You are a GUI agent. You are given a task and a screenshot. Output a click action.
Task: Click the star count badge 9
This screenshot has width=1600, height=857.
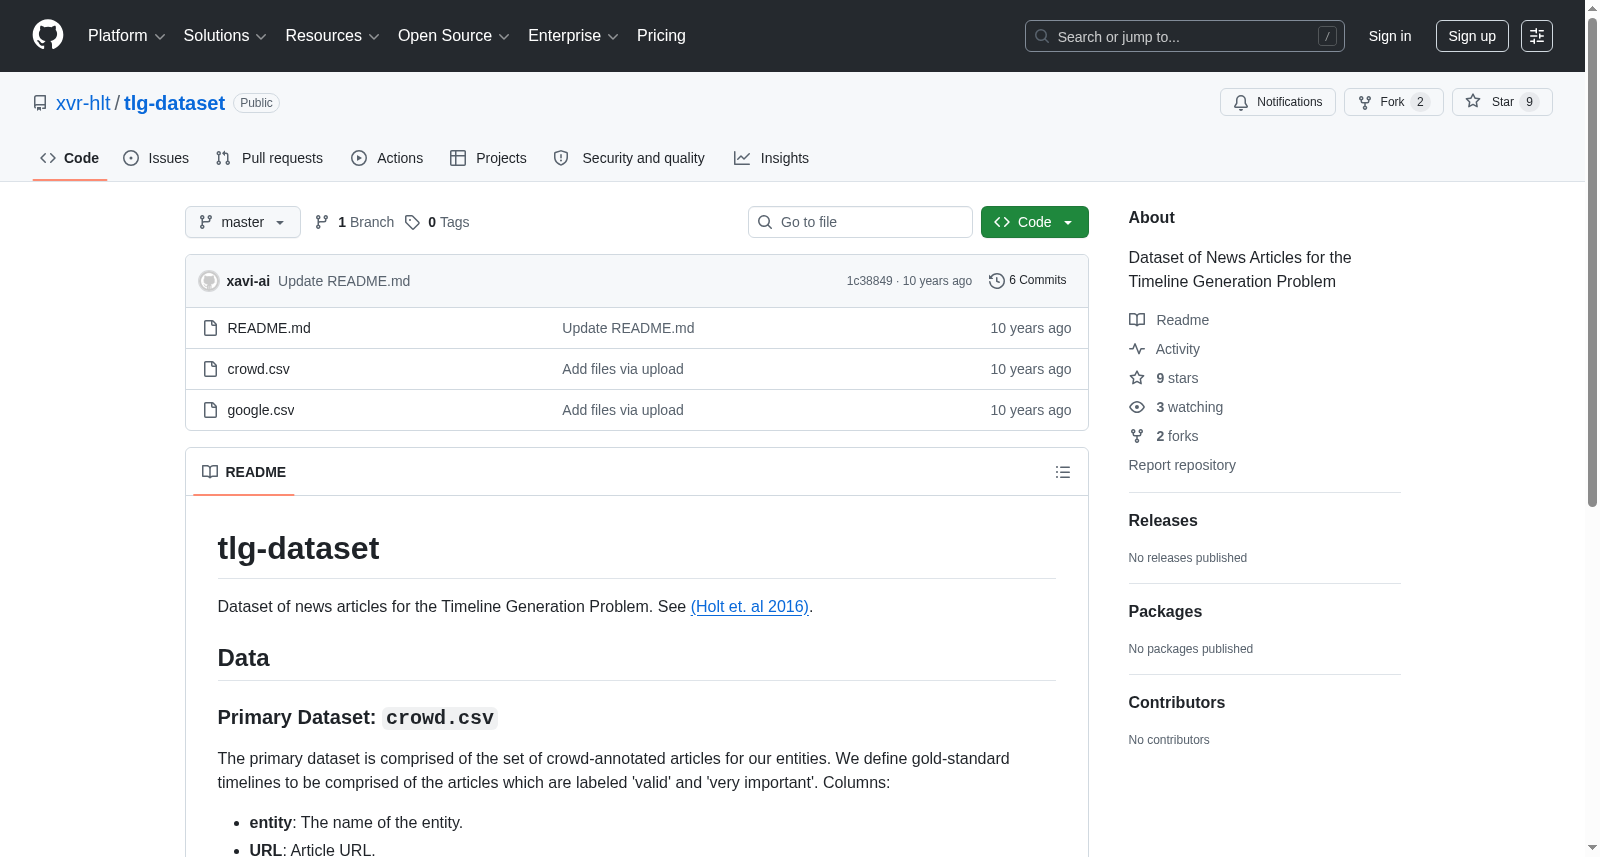1529,102
